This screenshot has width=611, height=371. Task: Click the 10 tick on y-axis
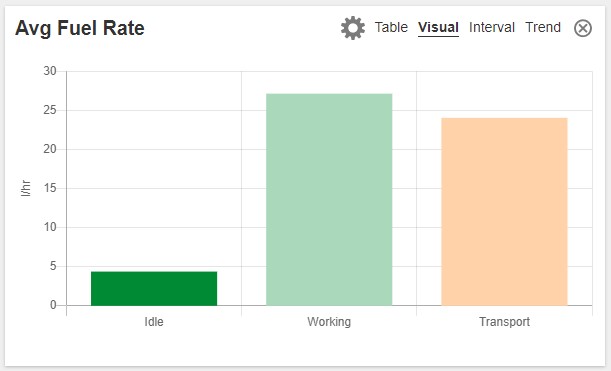[x=50, y=227]
